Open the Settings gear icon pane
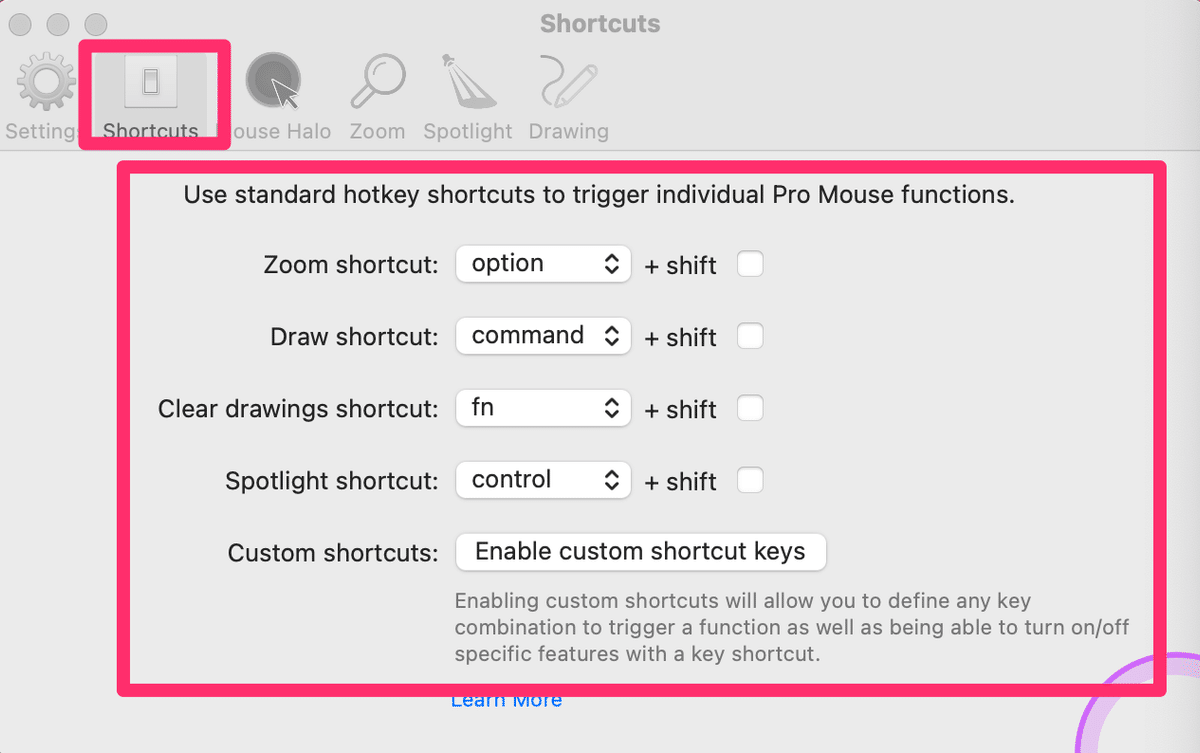1200x753 pixels. (x=46, y=81)
